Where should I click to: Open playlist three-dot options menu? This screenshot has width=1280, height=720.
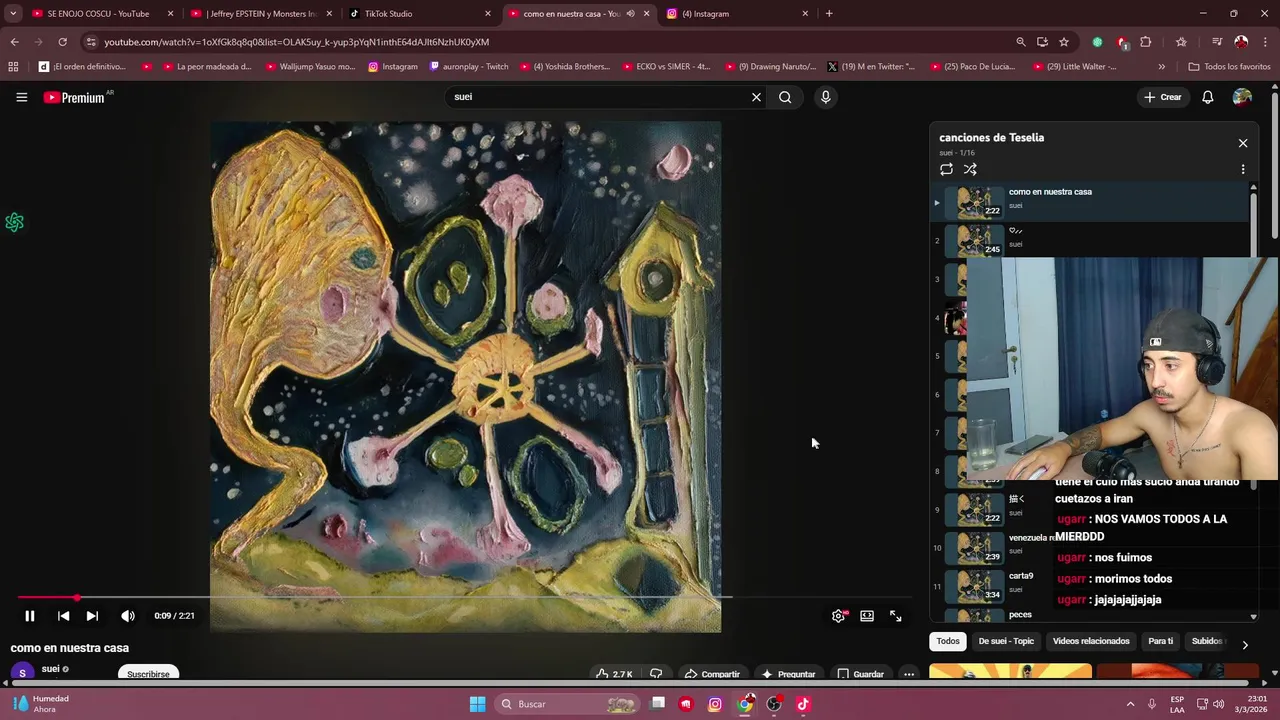point(1243,169)
